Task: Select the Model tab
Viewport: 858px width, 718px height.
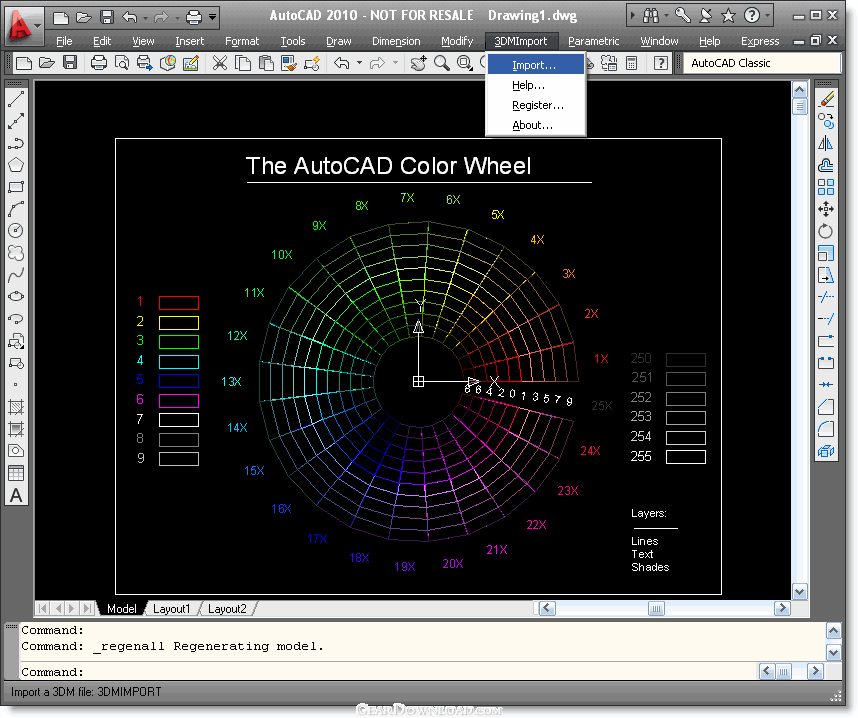Action: click(121, 609)
